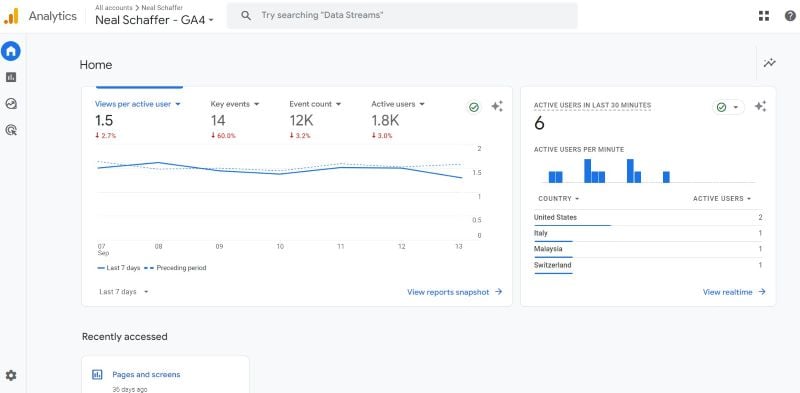Image resolution: width=800 pixels, height=393 pixels.
Task: Click Recently accessed heading
Action: click(124, 337)
